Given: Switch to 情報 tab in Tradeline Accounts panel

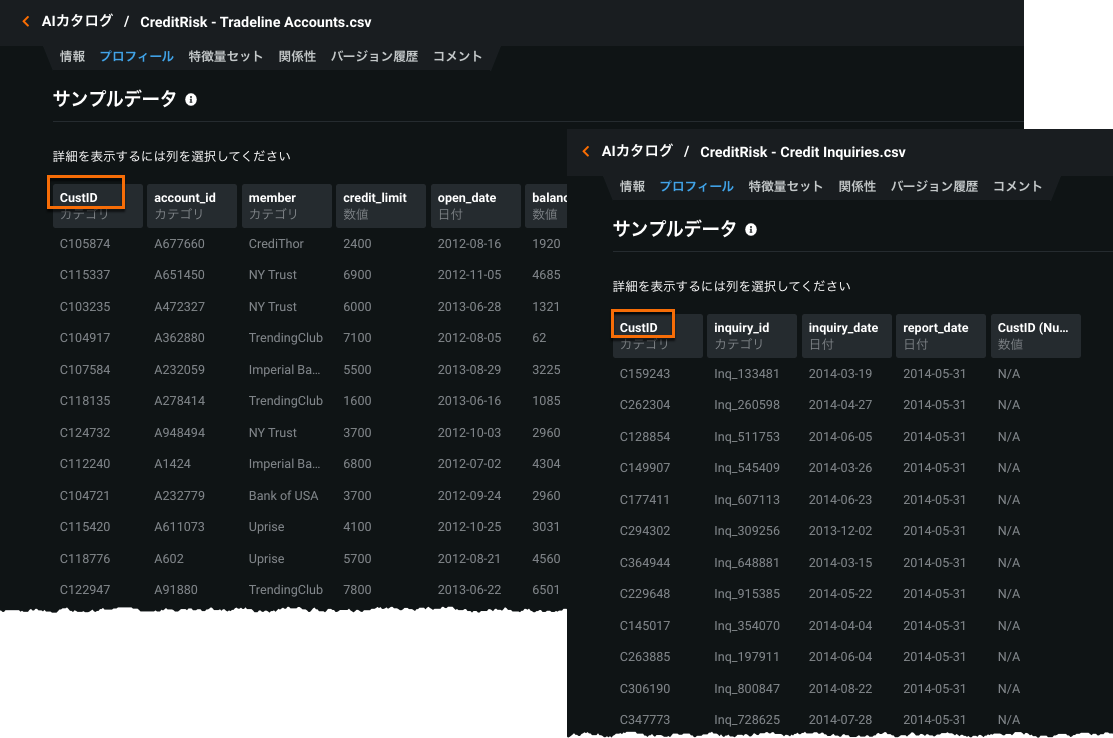Looking at the screenshot, I should pos(72,57).
